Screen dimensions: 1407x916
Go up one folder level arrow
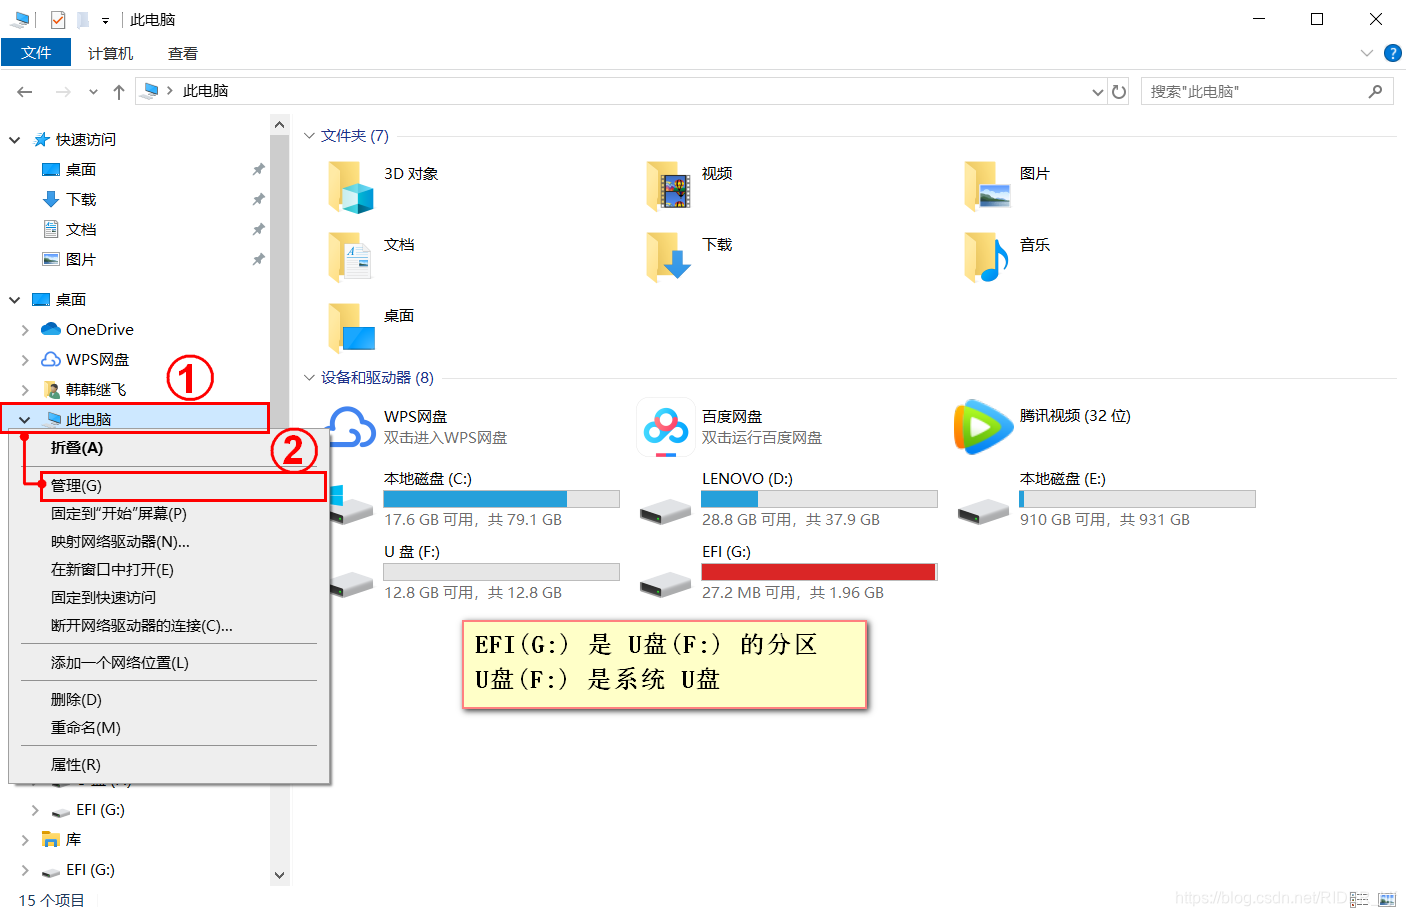pos(119,92)
